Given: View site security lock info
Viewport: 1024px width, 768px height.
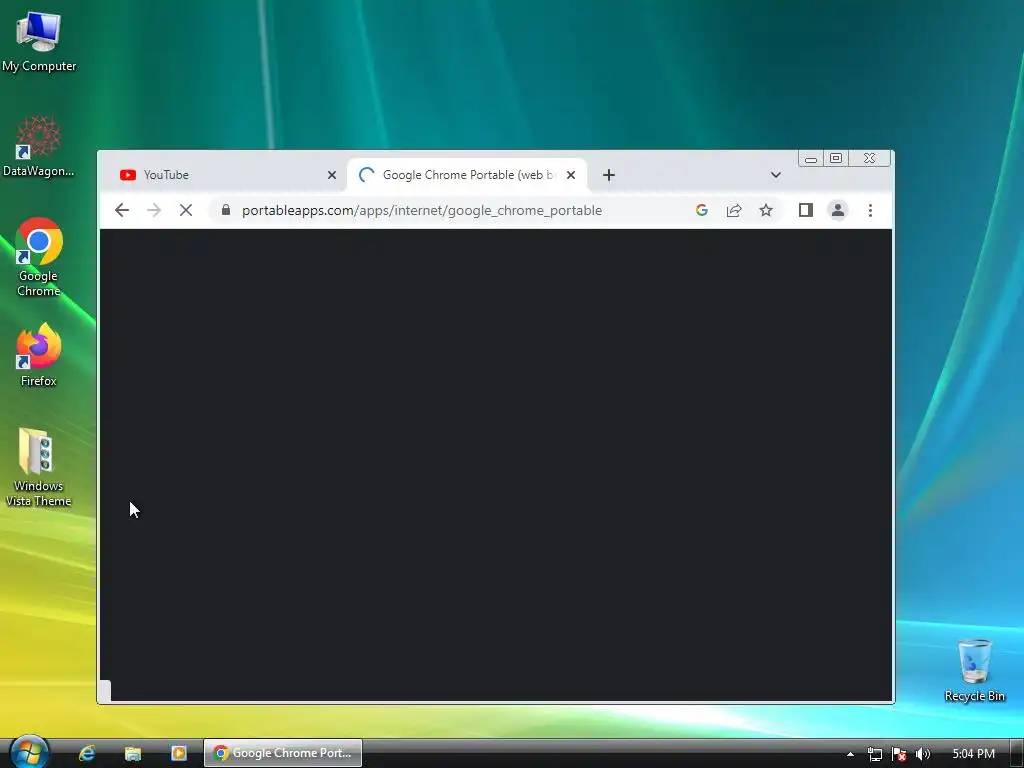Looking at the screenshot, I should click(226, 210).
